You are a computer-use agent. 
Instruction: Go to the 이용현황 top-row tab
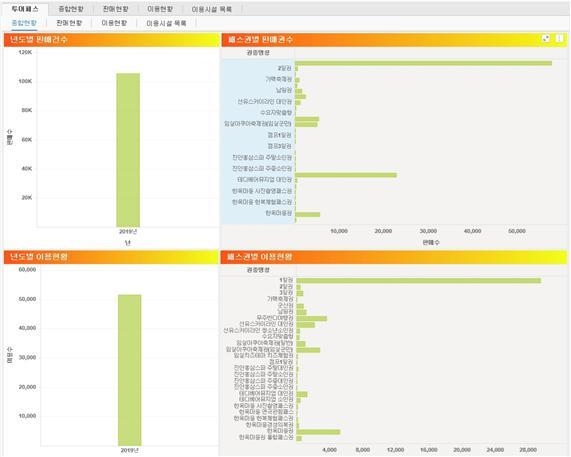click(x=160, y=9)
